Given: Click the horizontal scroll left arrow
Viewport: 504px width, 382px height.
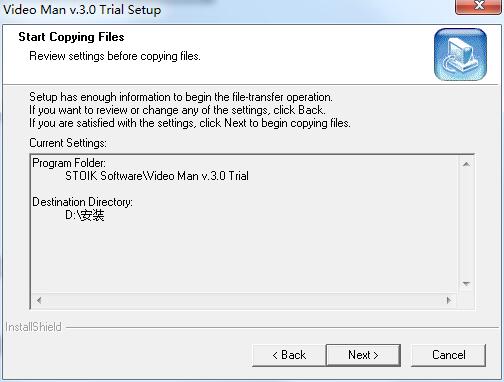Looking at the screenshot, I should [39, 300].
